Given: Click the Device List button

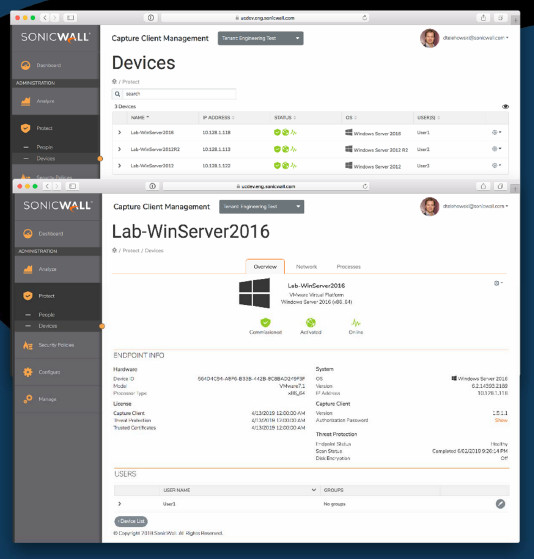Looking at the screenshot, I should click(x=131, y=521).
